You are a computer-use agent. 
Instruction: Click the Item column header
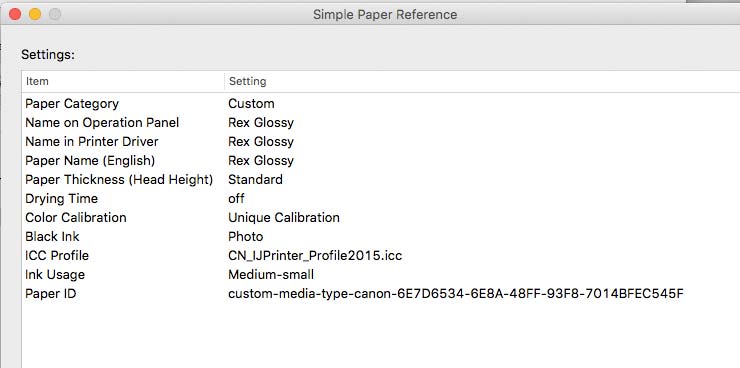37,81
